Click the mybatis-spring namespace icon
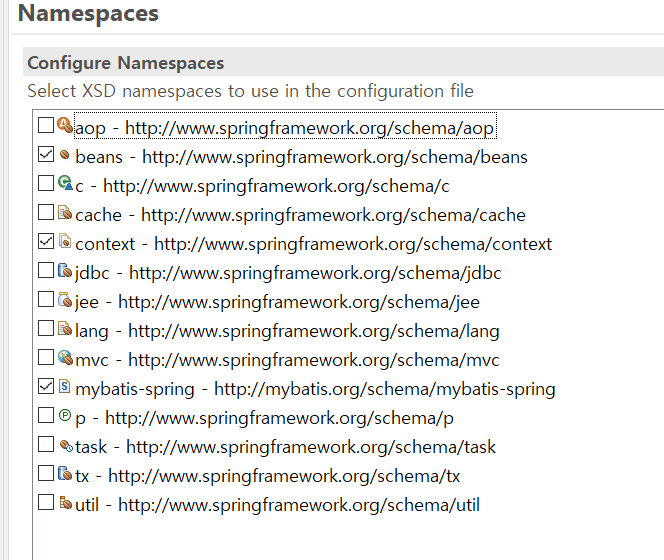664x560 pixels. pos(65,386)
